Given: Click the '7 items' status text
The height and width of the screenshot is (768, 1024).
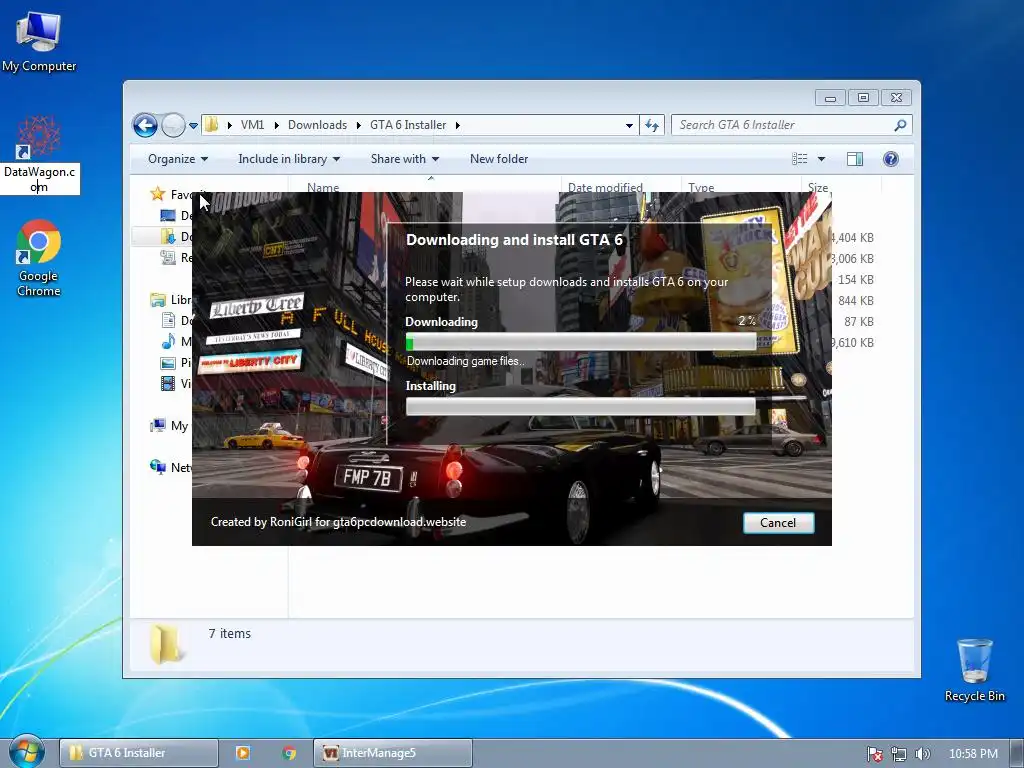Looking at the screenshot, I should [229, 633].
